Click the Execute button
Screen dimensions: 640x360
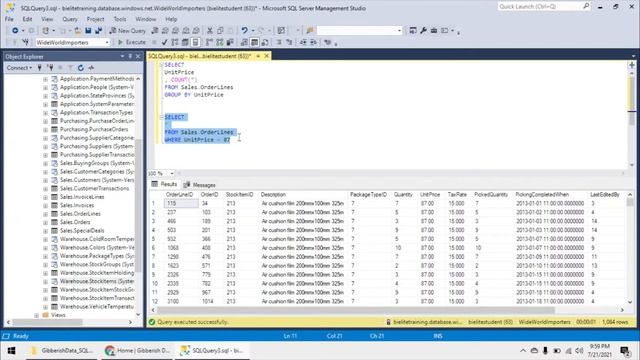click(132, 42)
